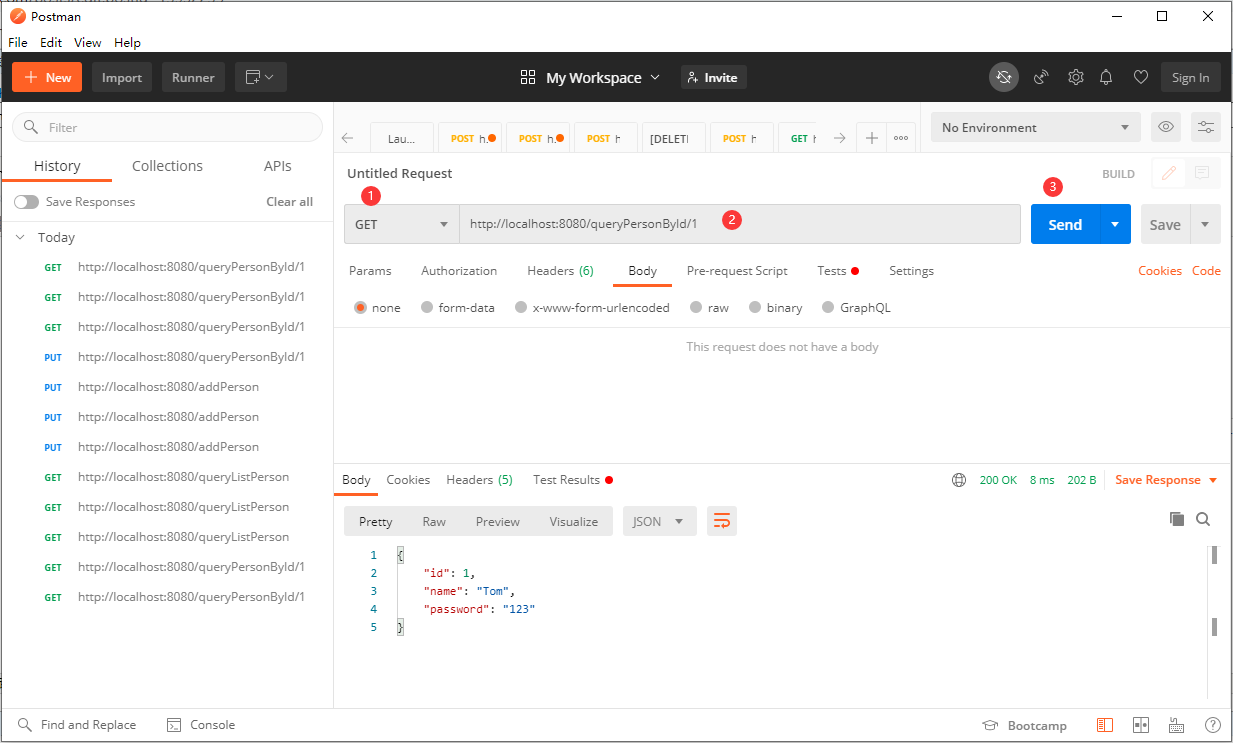Open the Save button dropdown arrow

pyautogui.click(x=1205, y=224)
